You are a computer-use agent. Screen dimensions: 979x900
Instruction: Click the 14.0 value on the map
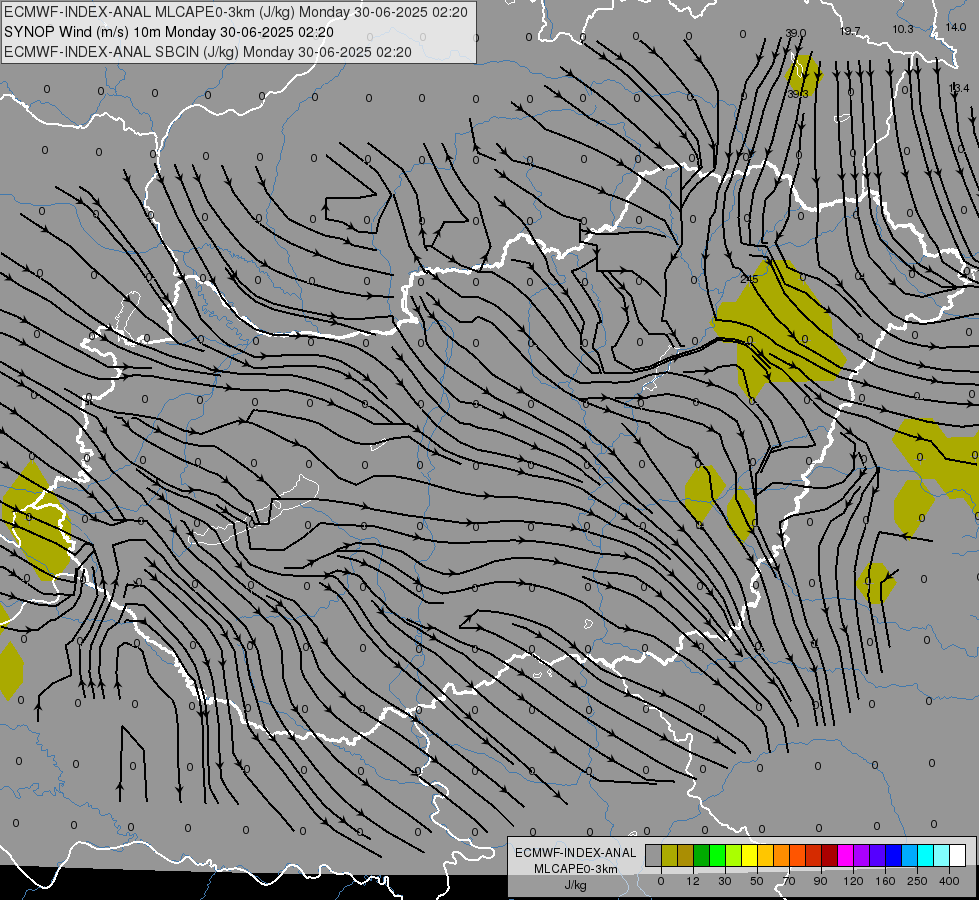955,27
